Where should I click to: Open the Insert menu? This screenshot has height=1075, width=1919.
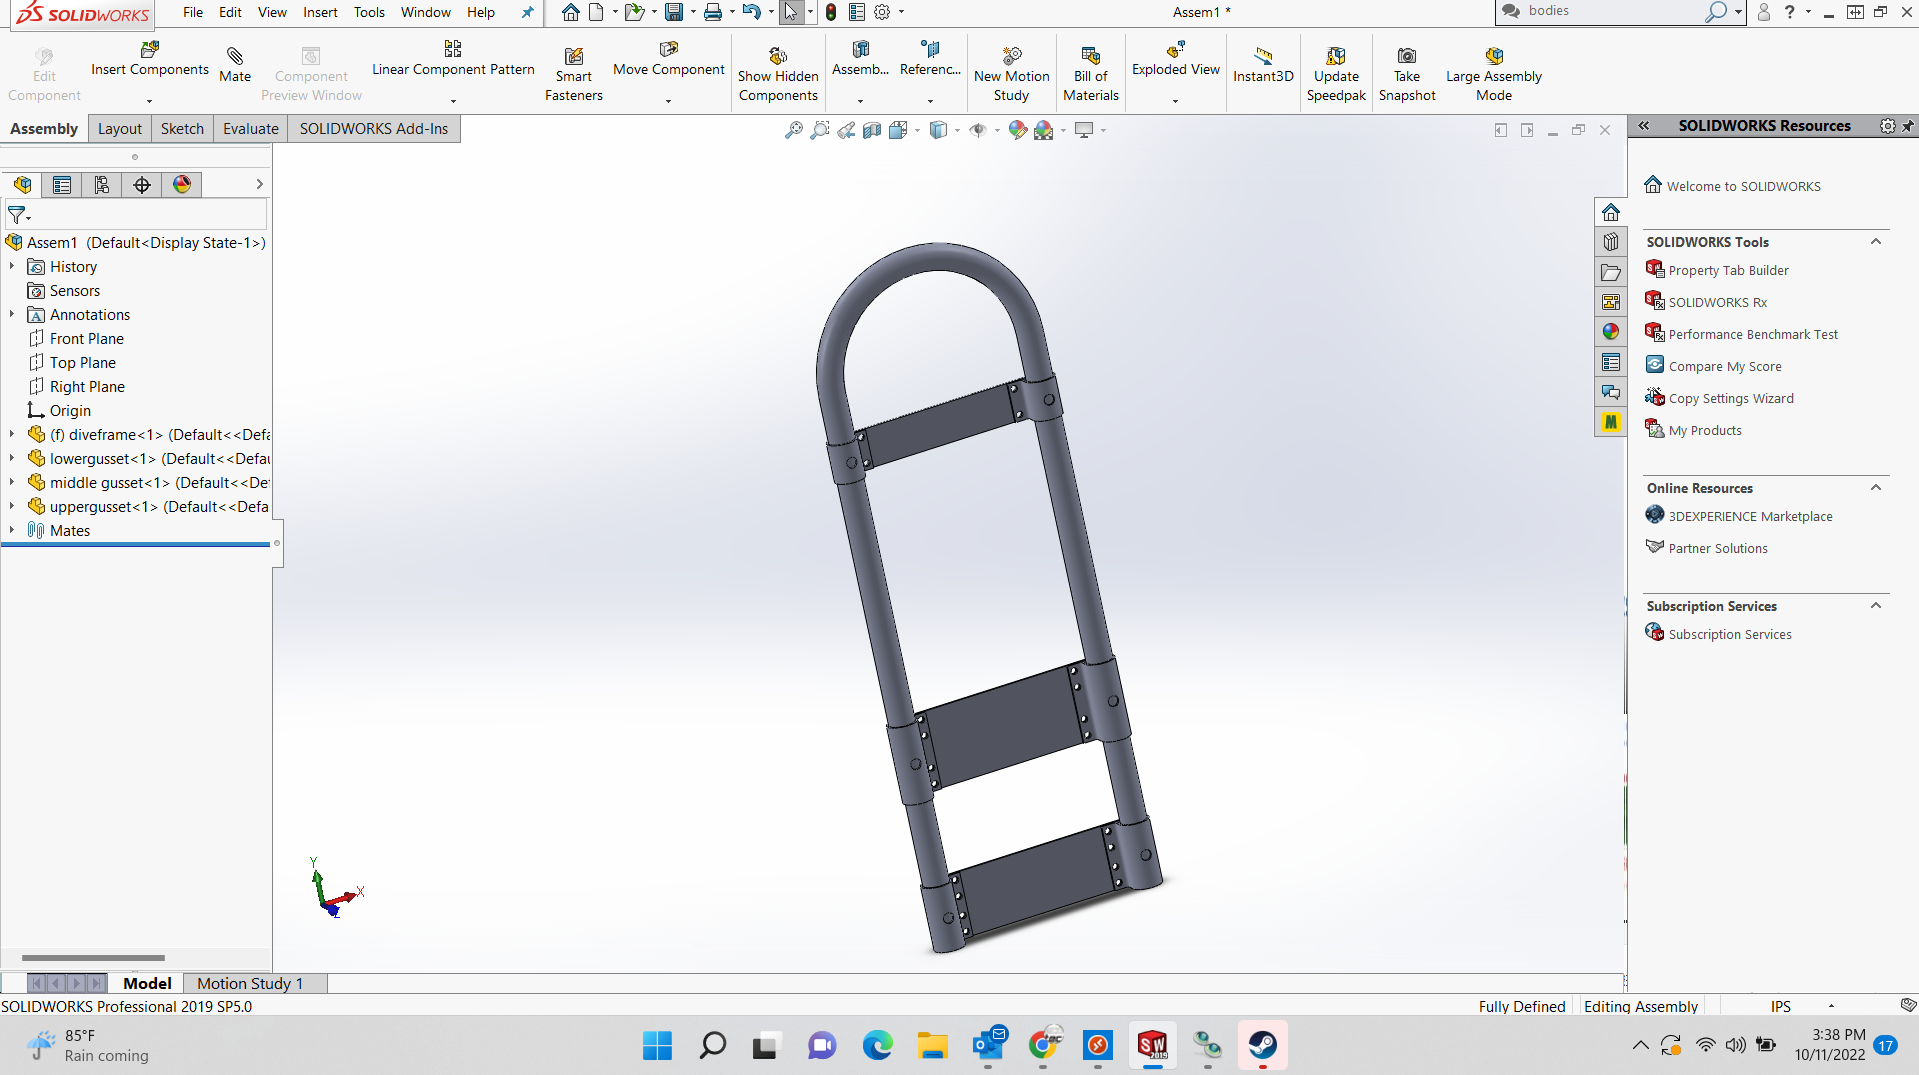coord(320,12)
